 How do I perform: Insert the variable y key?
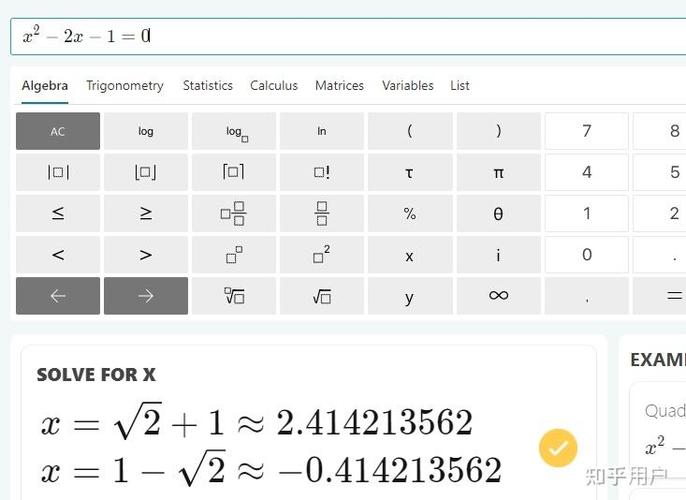pyautogui.click(x=410, y=296)
